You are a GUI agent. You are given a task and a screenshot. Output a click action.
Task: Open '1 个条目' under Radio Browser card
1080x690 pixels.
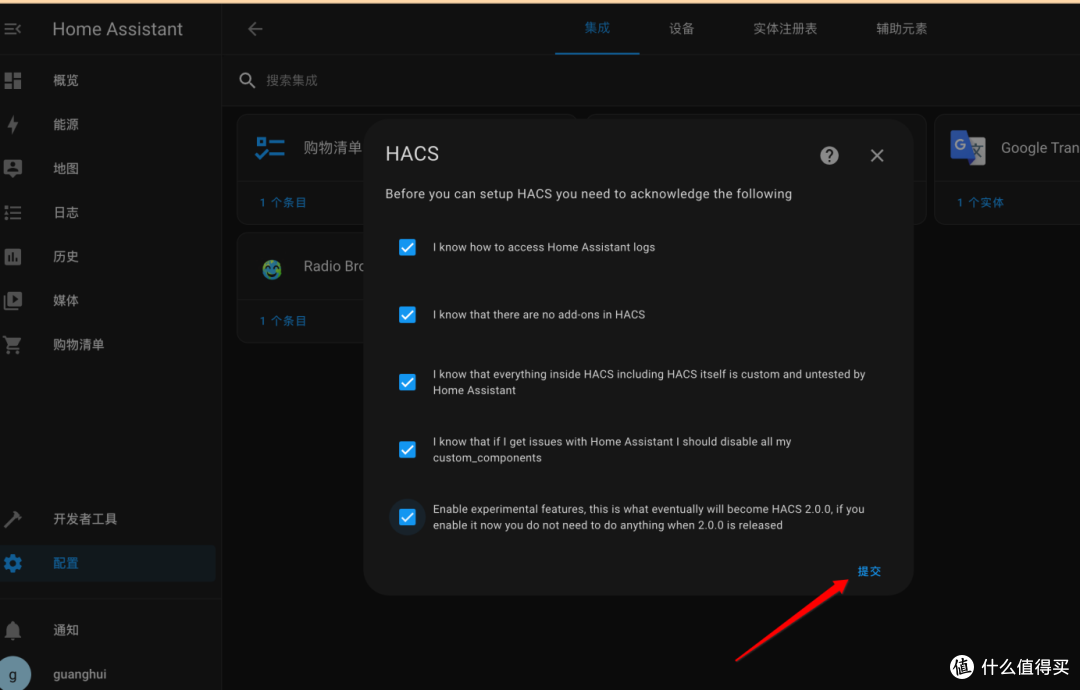282,321
